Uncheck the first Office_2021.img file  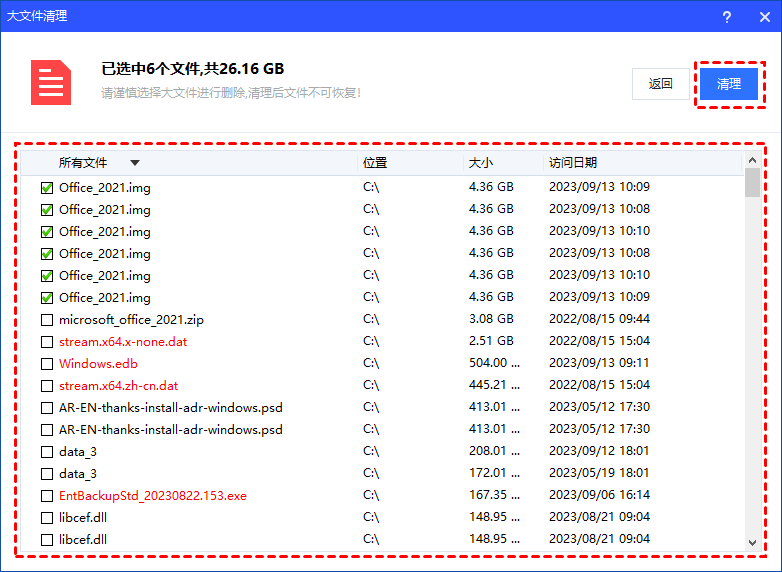pos(47,188)
